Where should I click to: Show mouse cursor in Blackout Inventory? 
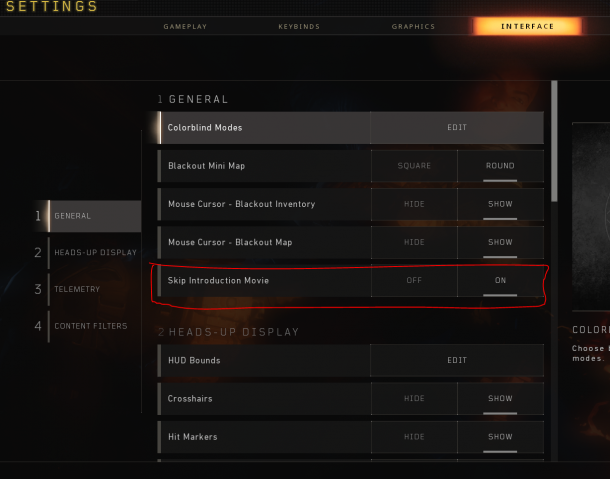500,204
